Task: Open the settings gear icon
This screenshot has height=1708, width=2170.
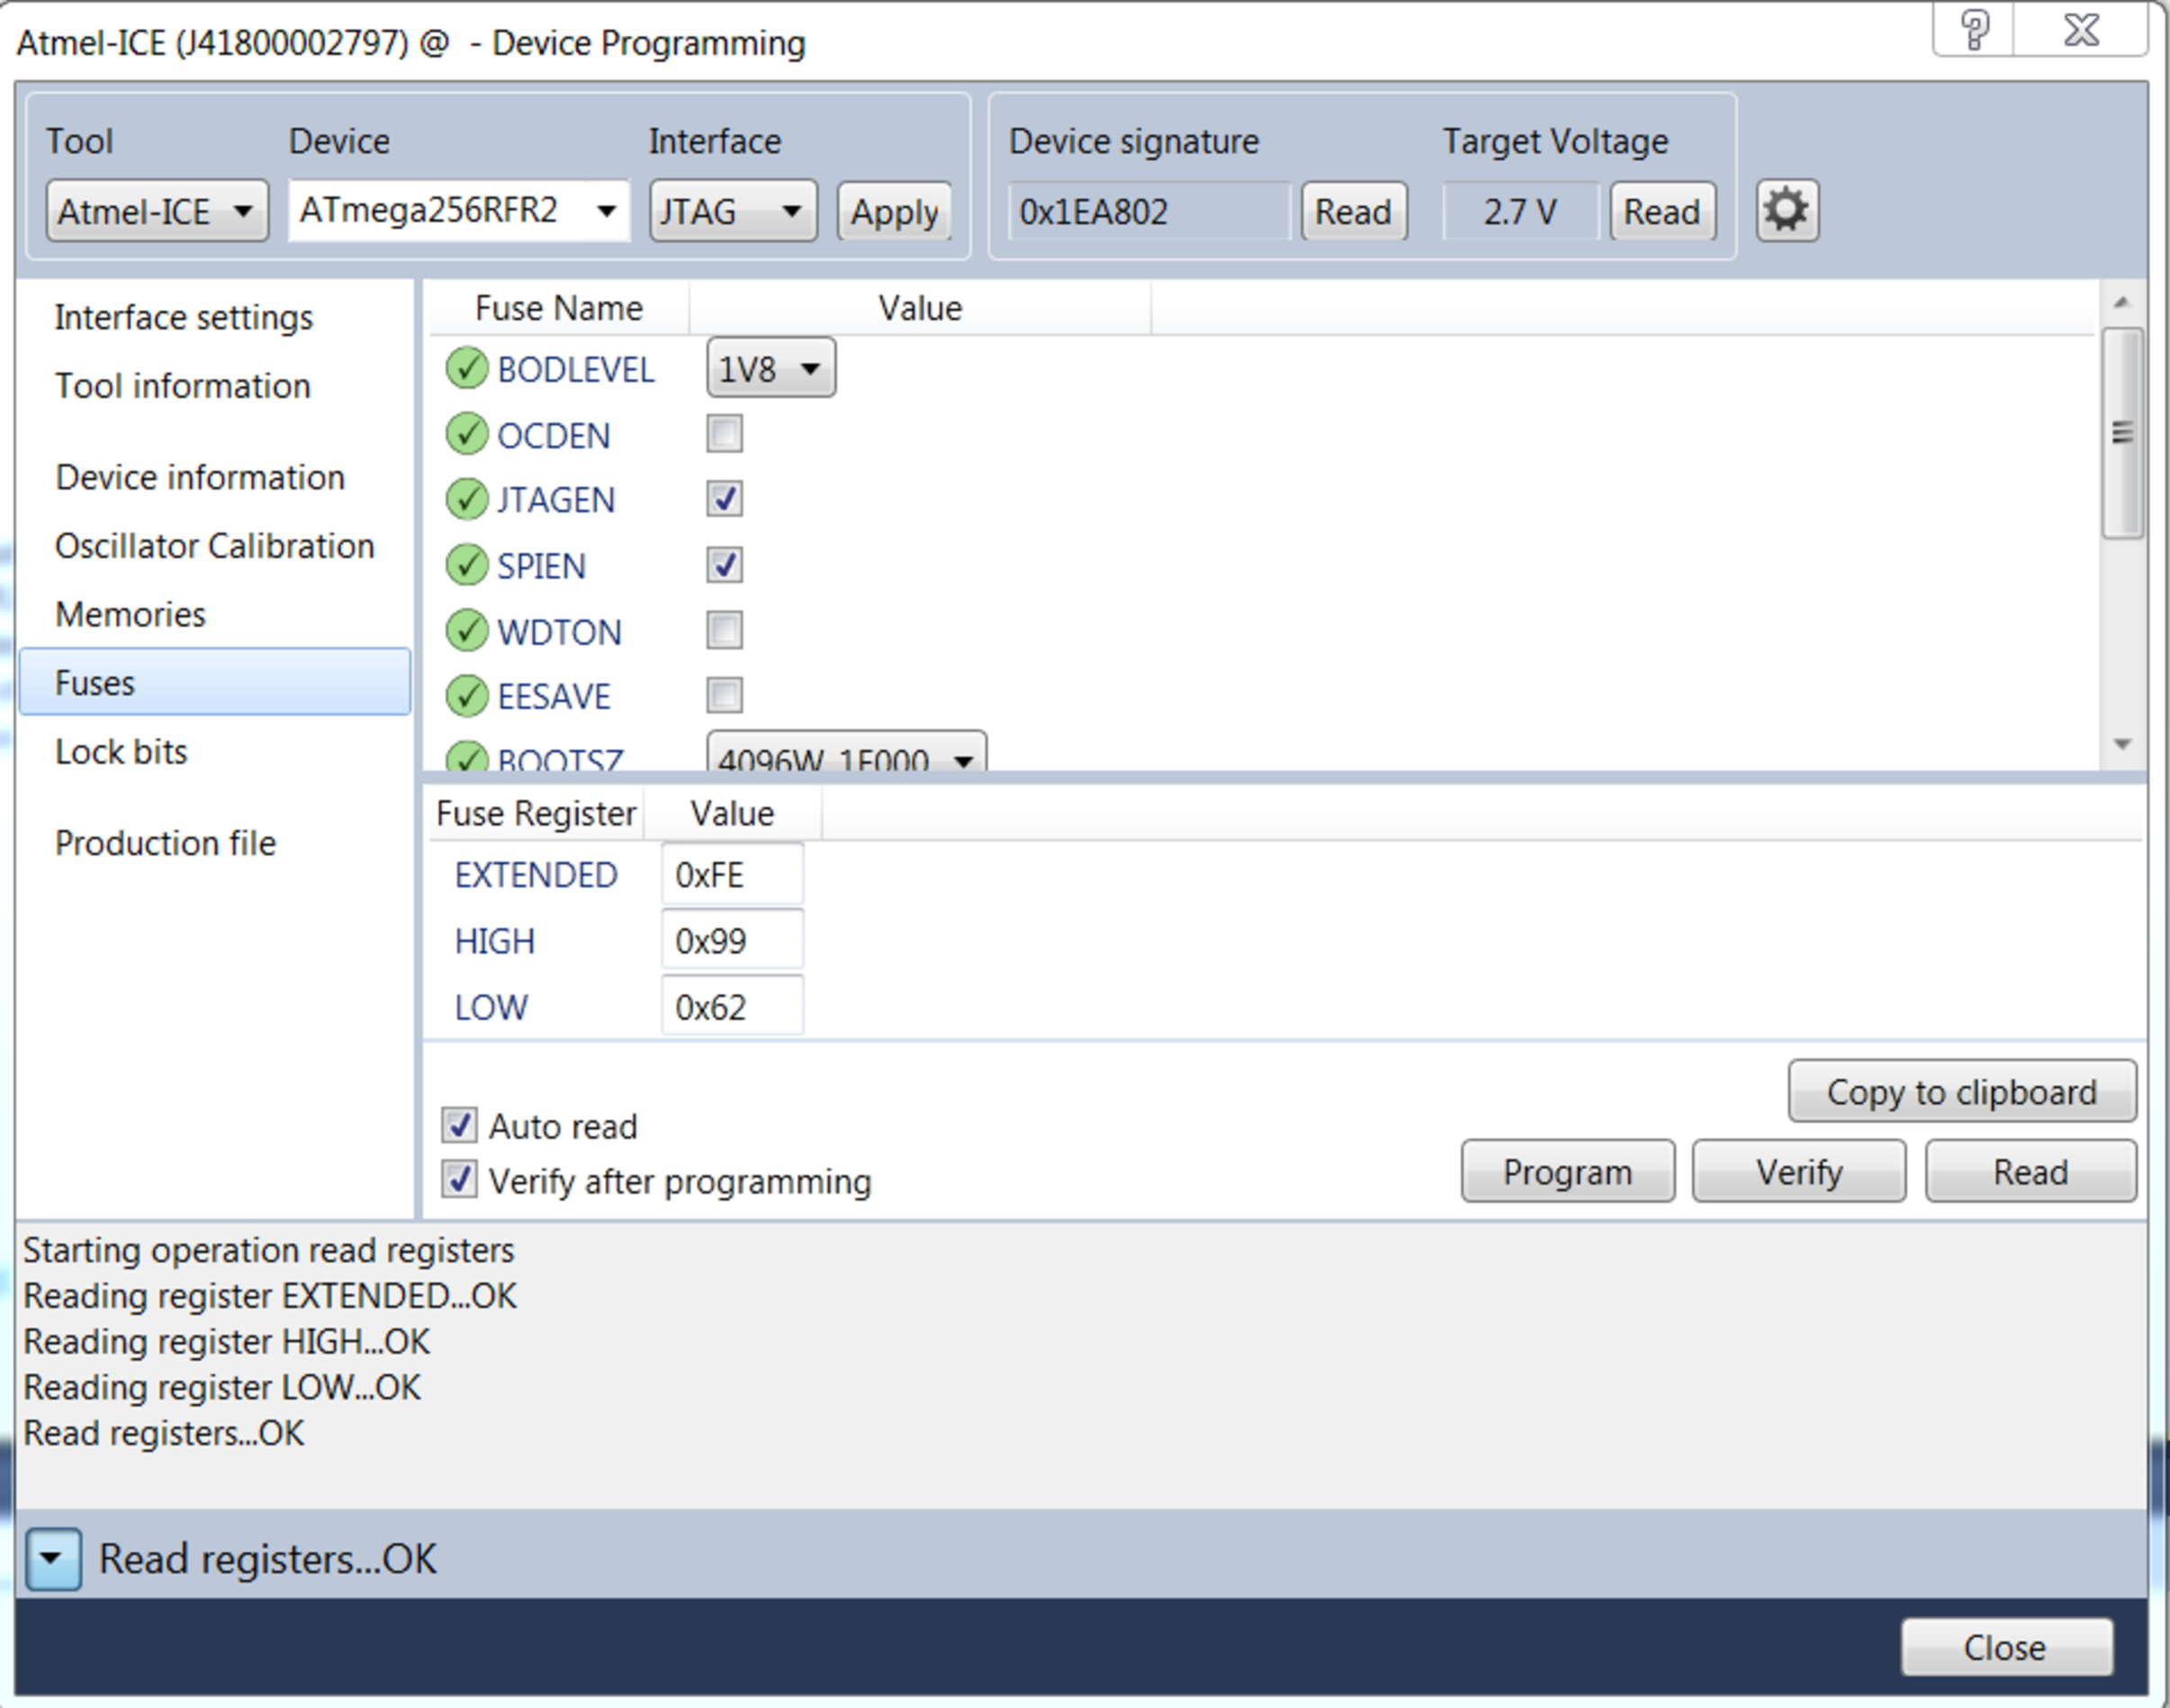Action: [x=1786, y=211]
